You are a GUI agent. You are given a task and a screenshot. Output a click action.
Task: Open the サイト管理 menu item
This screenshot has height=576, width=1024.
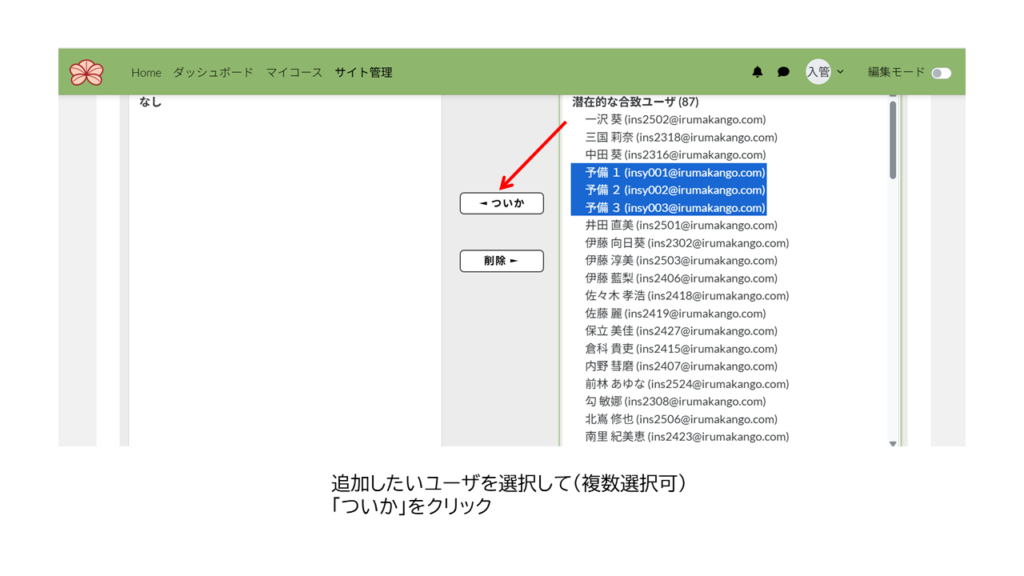pos(363,72)
